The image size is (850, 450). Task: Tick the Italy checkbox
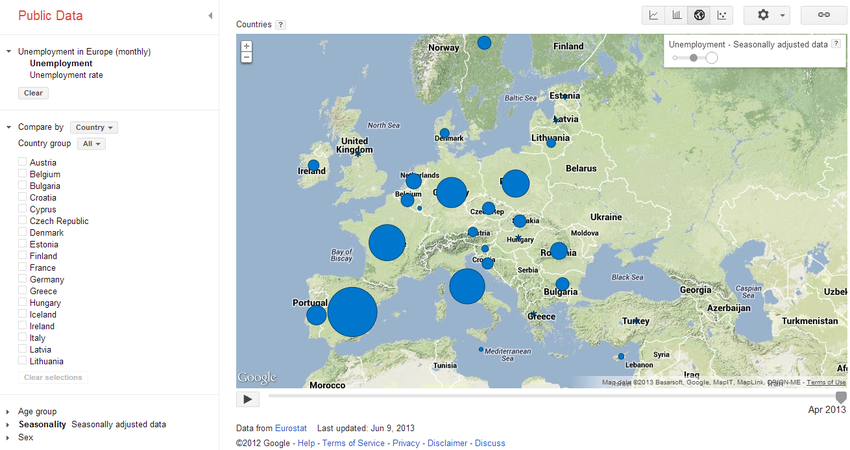pyautogui.click(x=22, y=338)
